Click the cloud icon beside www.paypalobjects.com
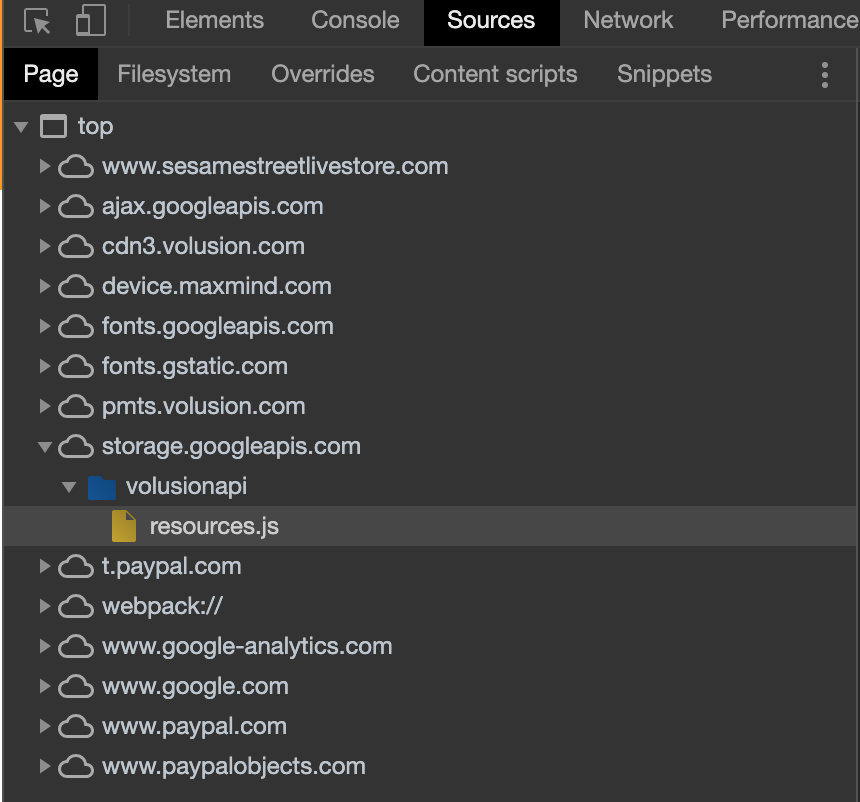860x802 pixels. click(x=76, y=767)
